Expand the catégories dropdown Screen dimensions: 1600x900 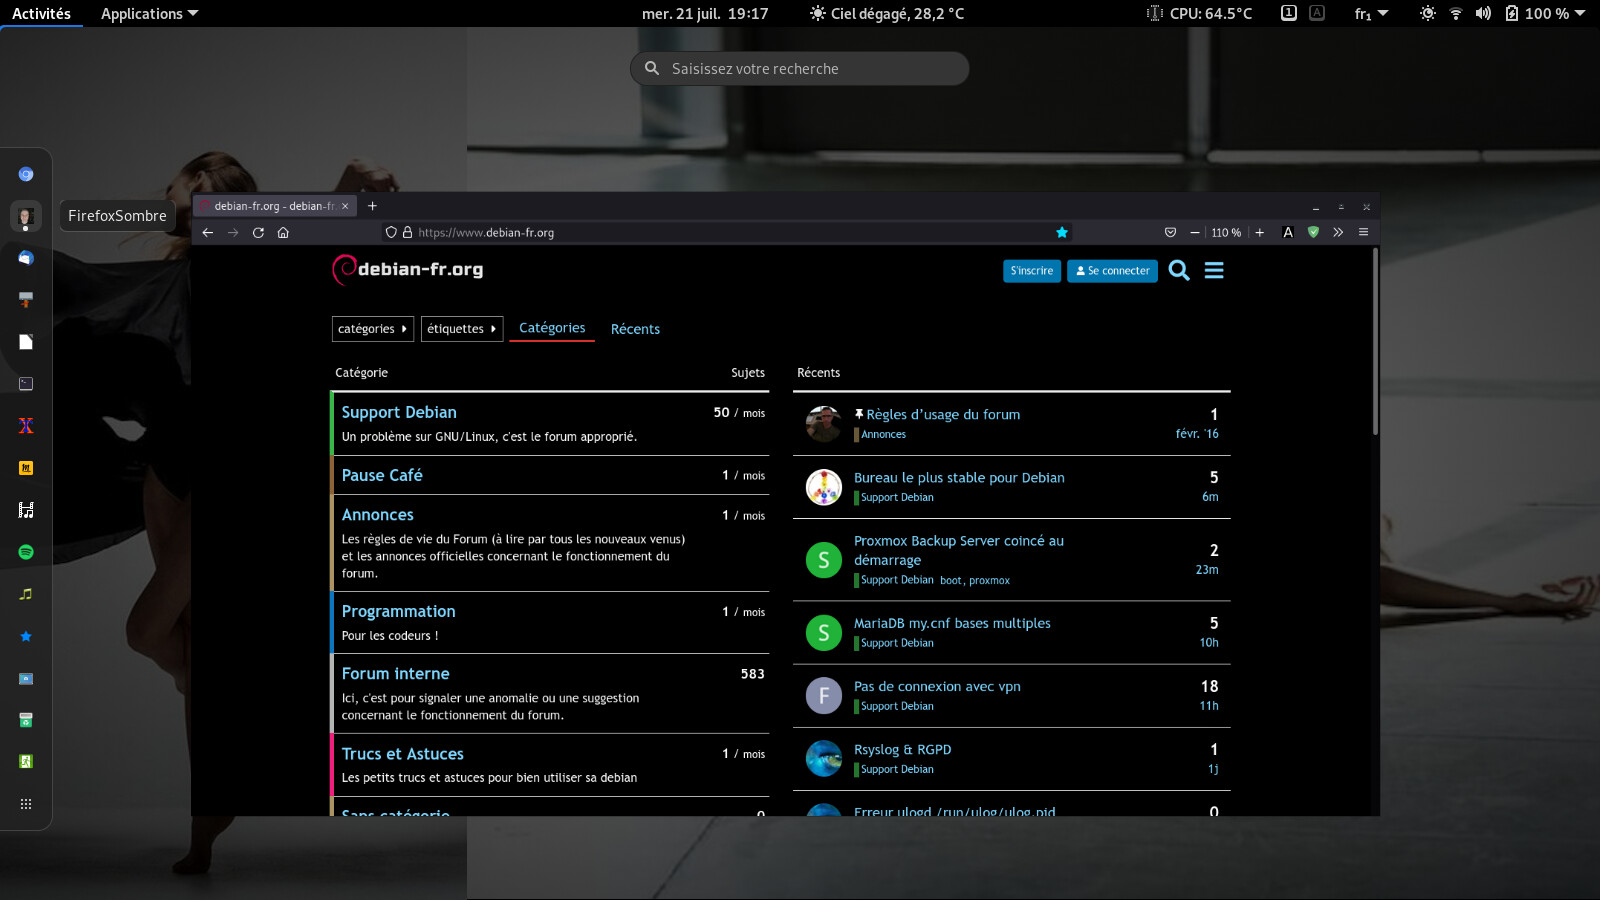pos(372,329)
